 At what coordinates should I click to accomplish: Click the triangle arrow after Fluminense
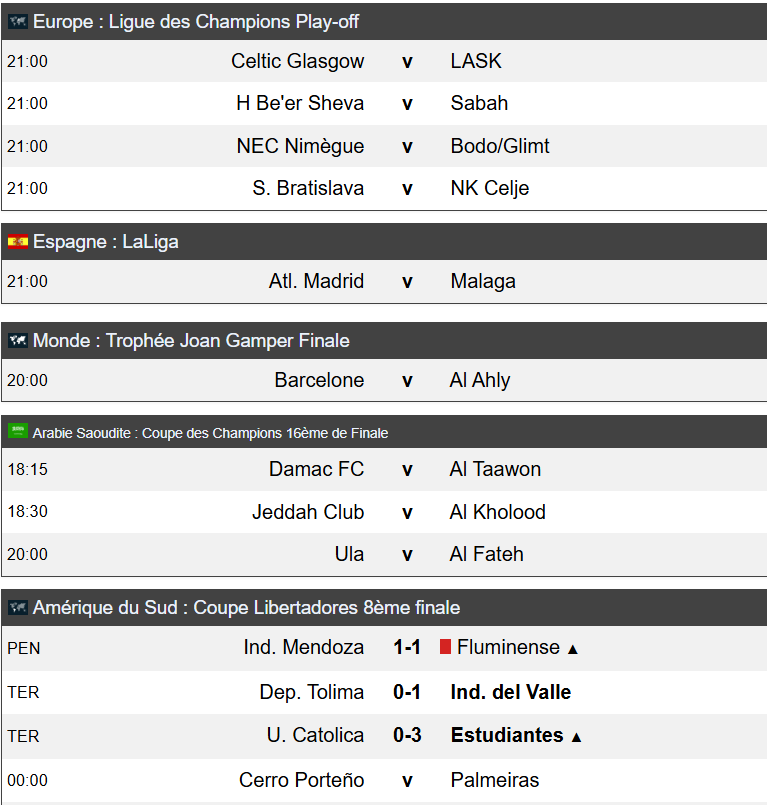pos(572,649)
